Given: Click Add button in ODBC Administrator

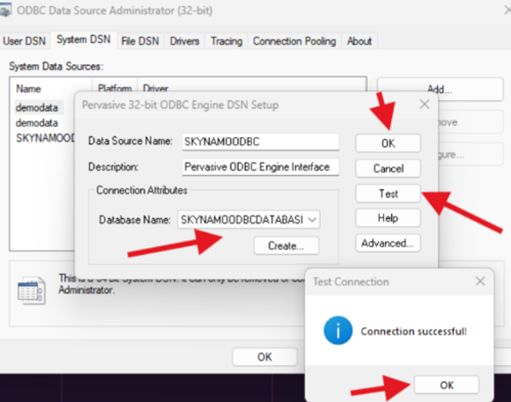Looking at the screenshot, I should [440, 89].
